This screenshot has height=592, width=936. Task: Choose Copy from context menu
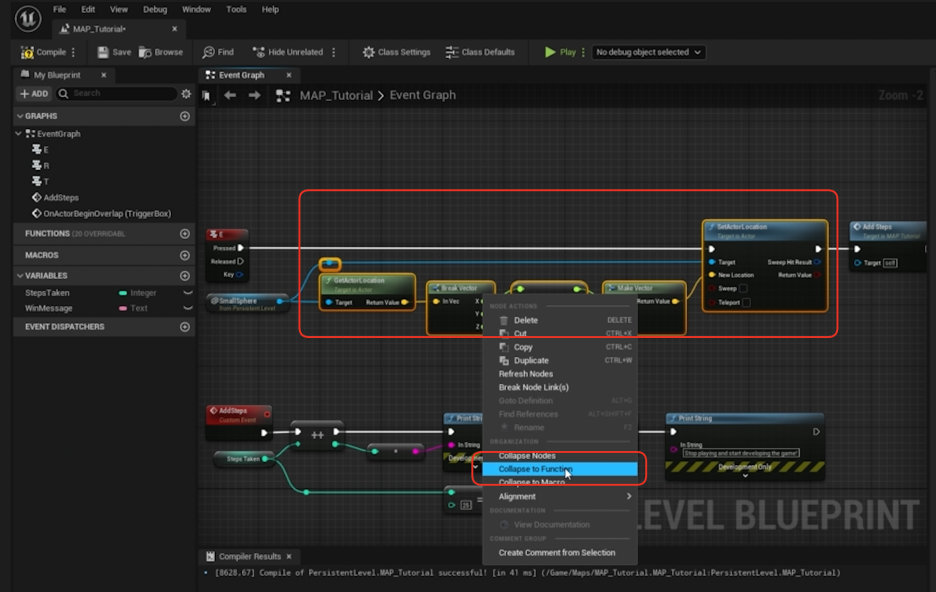[561, 347]
